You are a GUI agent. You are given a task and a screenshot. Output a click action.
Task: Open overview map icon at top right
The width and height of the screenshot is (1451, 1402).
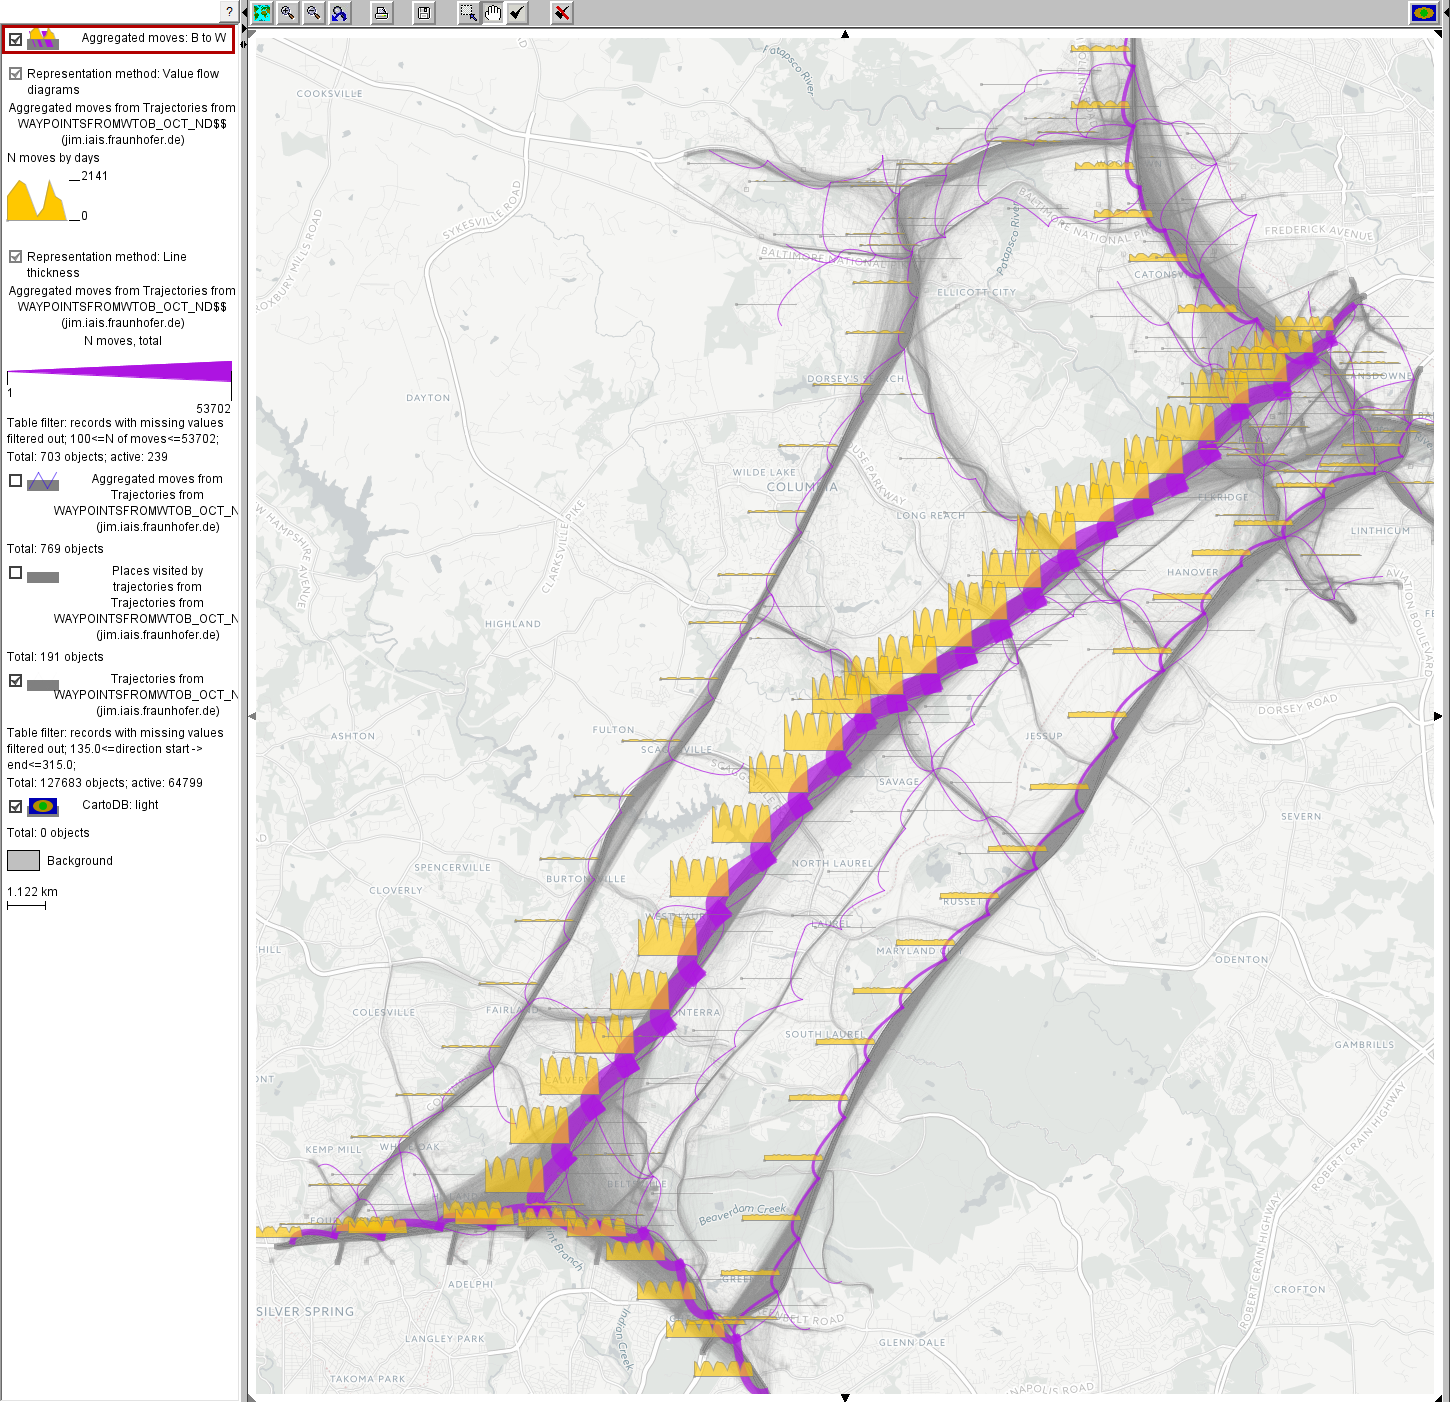coord(1423,13)
